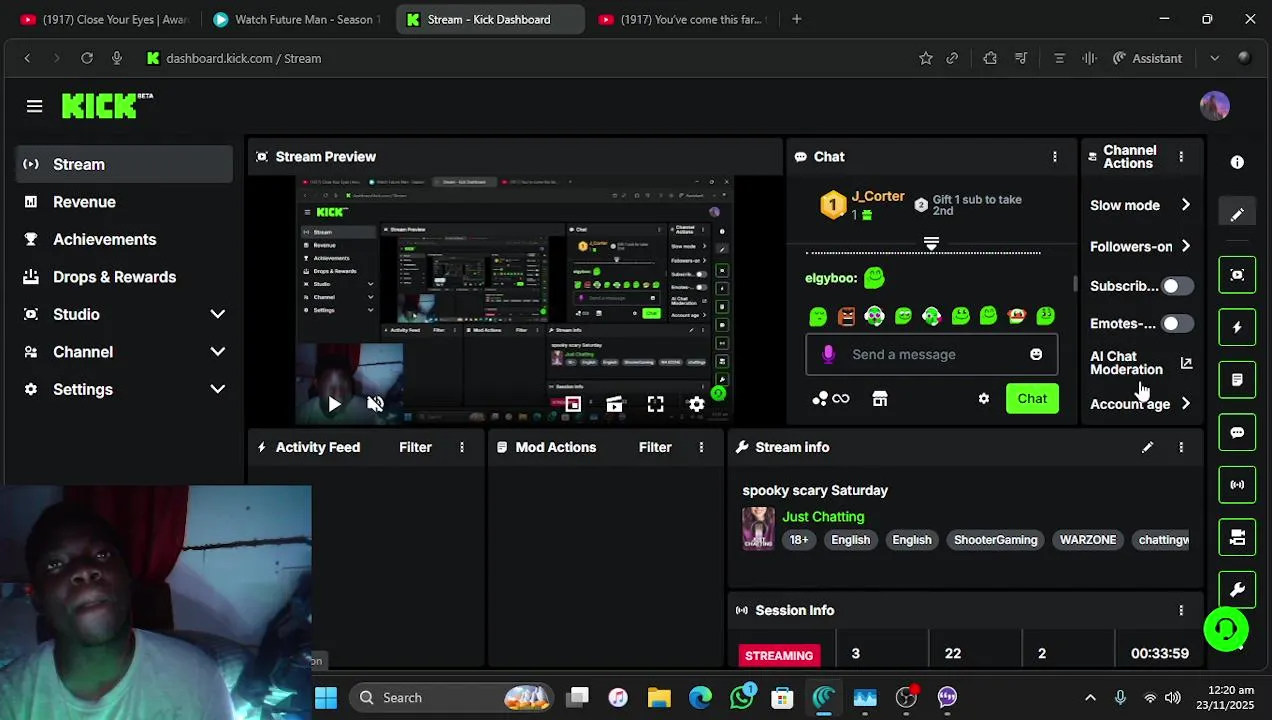The height and width of the screenshot is (720, 1272).
Task: Toggle the Stream Preview panel icon in right sidebar
Action: [1237, 275]
